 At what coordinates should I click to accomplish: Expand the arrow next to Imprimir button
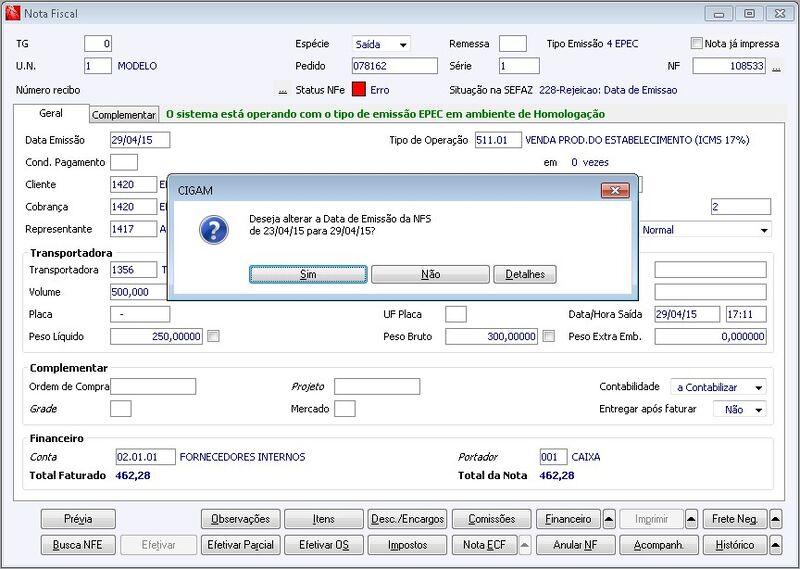coord(691,519)
